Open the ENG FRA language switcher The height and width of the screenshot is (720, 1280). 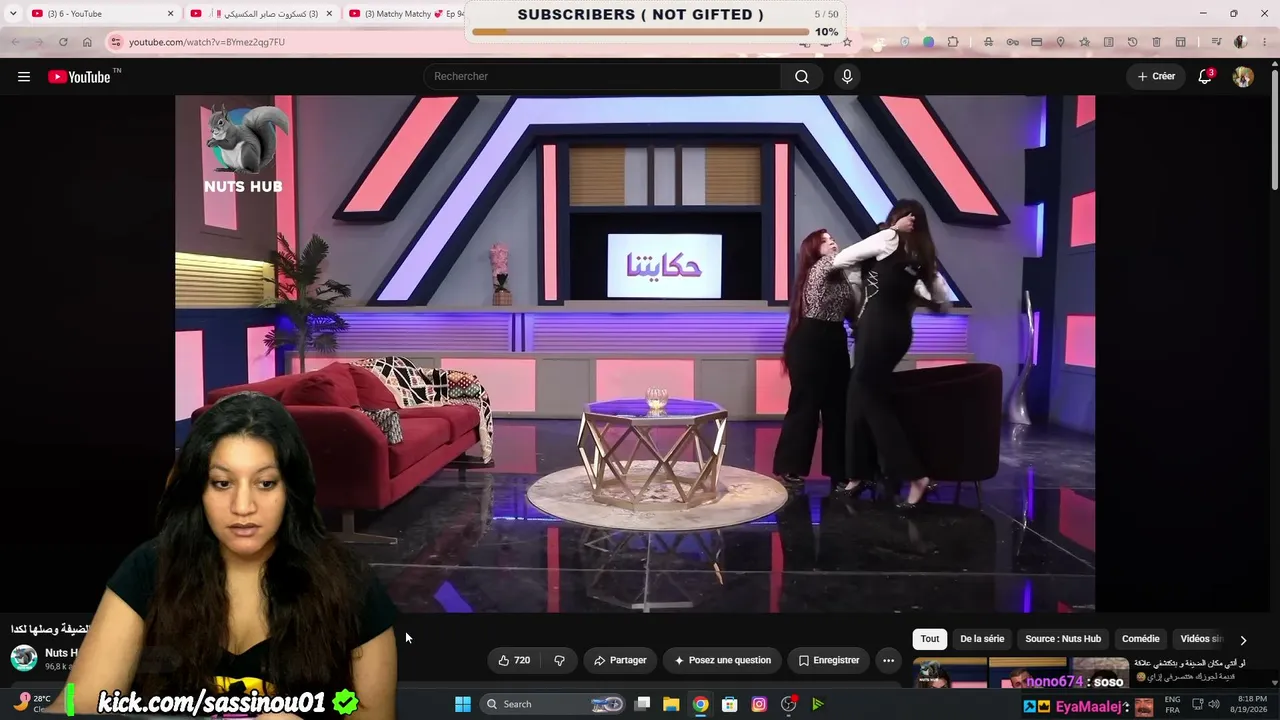click(x=1173, y=704)
